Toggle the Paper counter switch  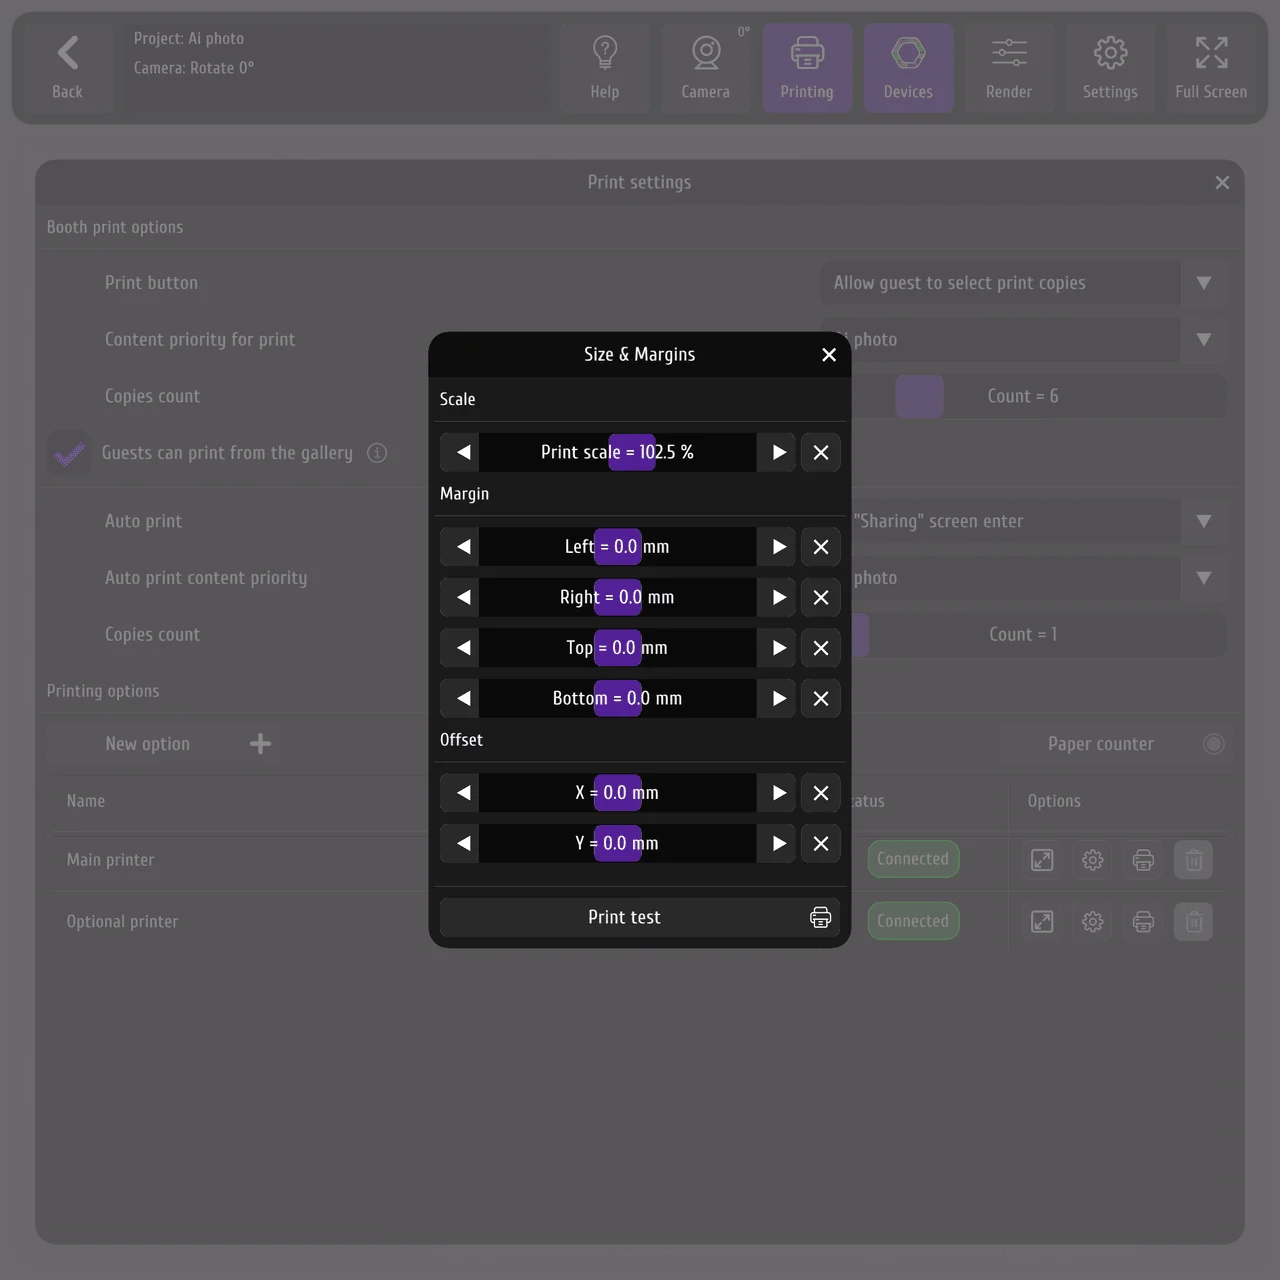pyautogui.click(x=1213, y=744)
